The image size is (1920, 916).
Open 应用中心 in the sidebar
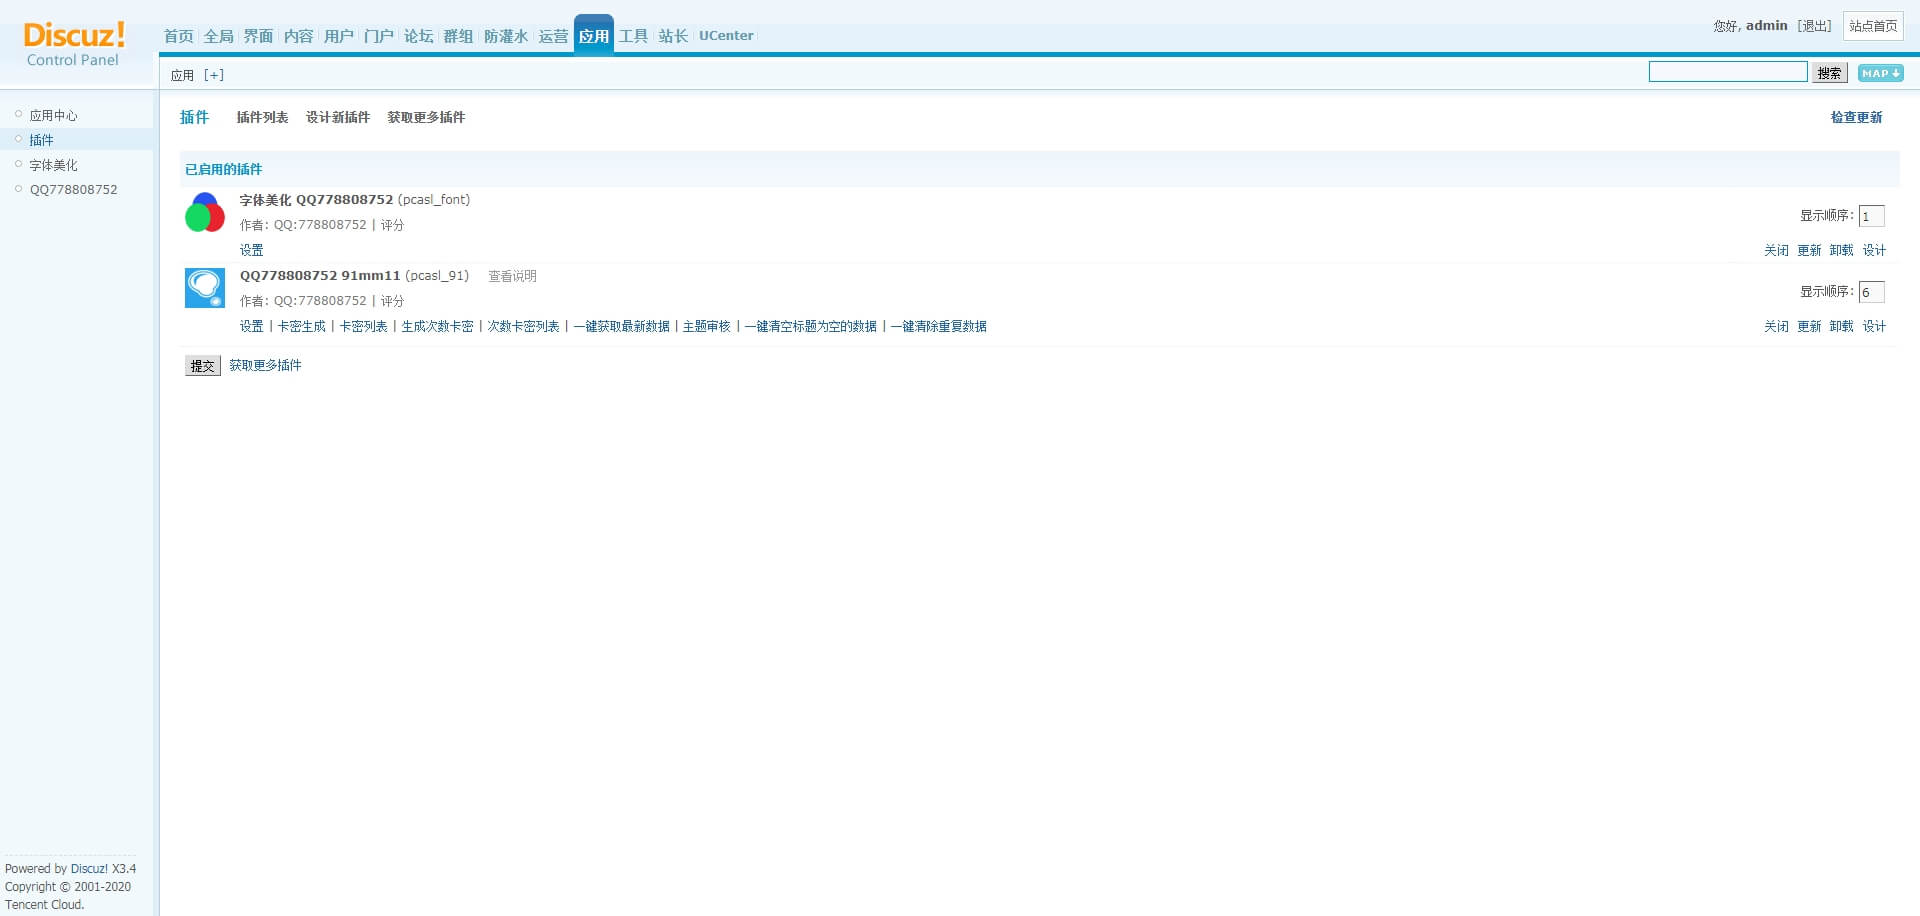click(x=53, y=115)
